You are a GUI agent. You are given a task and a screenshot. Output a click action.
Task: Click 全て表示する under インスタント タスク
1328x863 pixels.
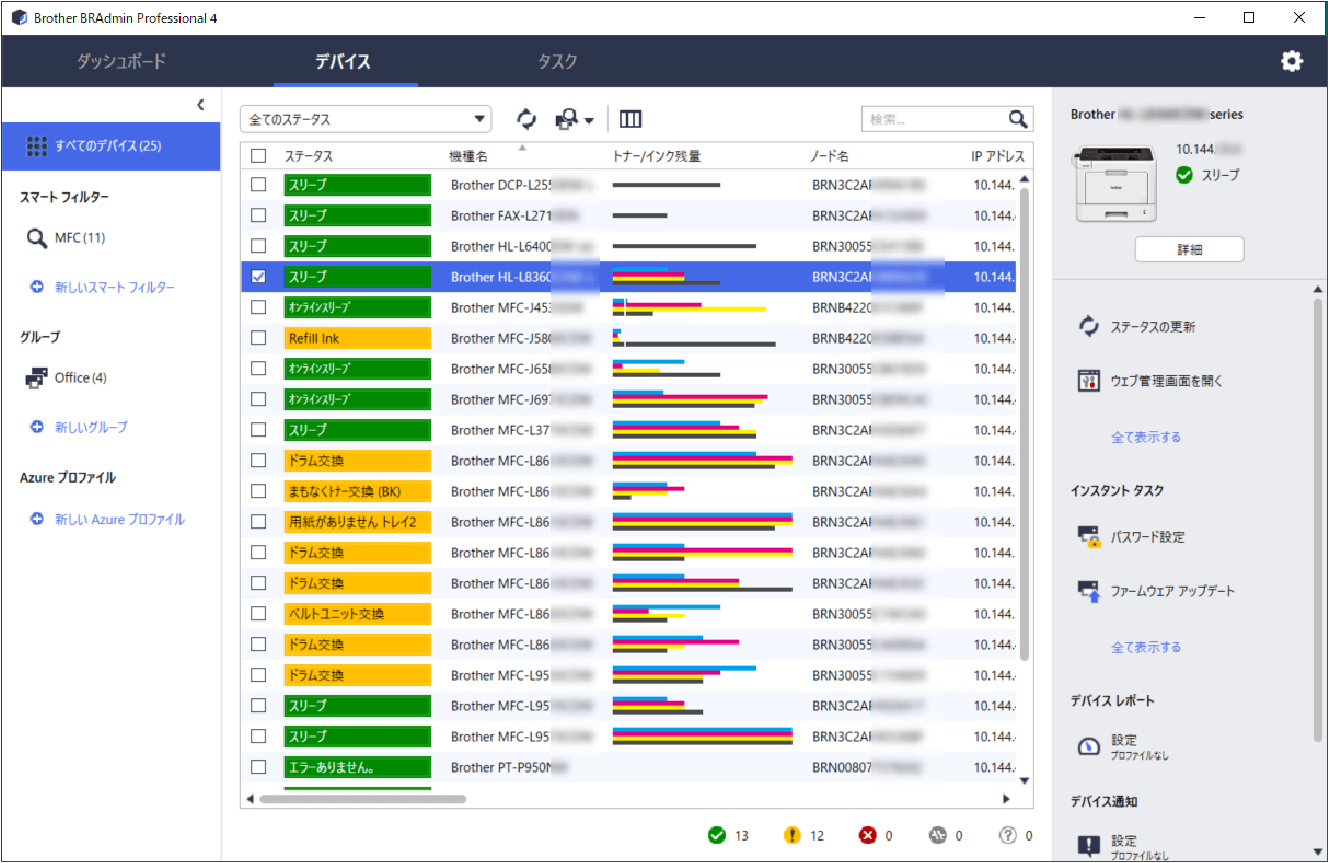point(1146,647)
